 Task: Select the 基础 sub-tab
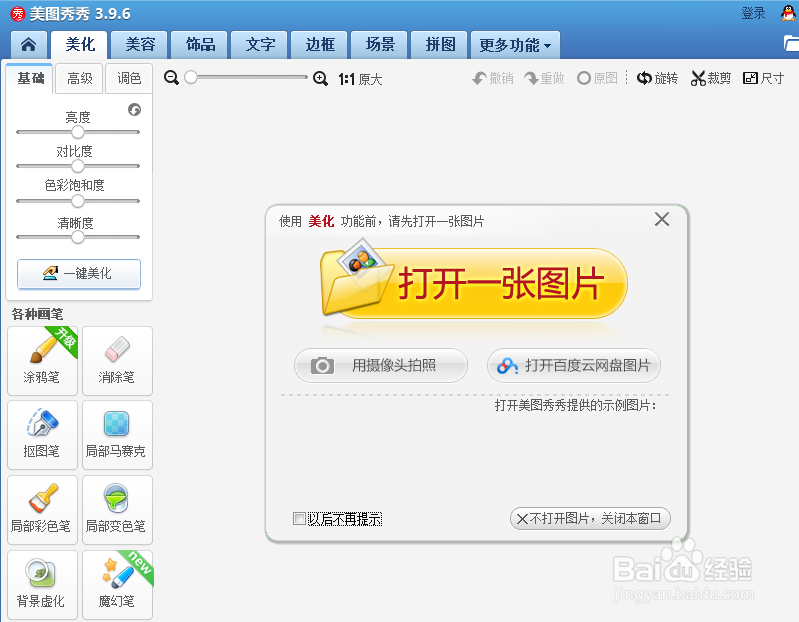coord(30,78)
